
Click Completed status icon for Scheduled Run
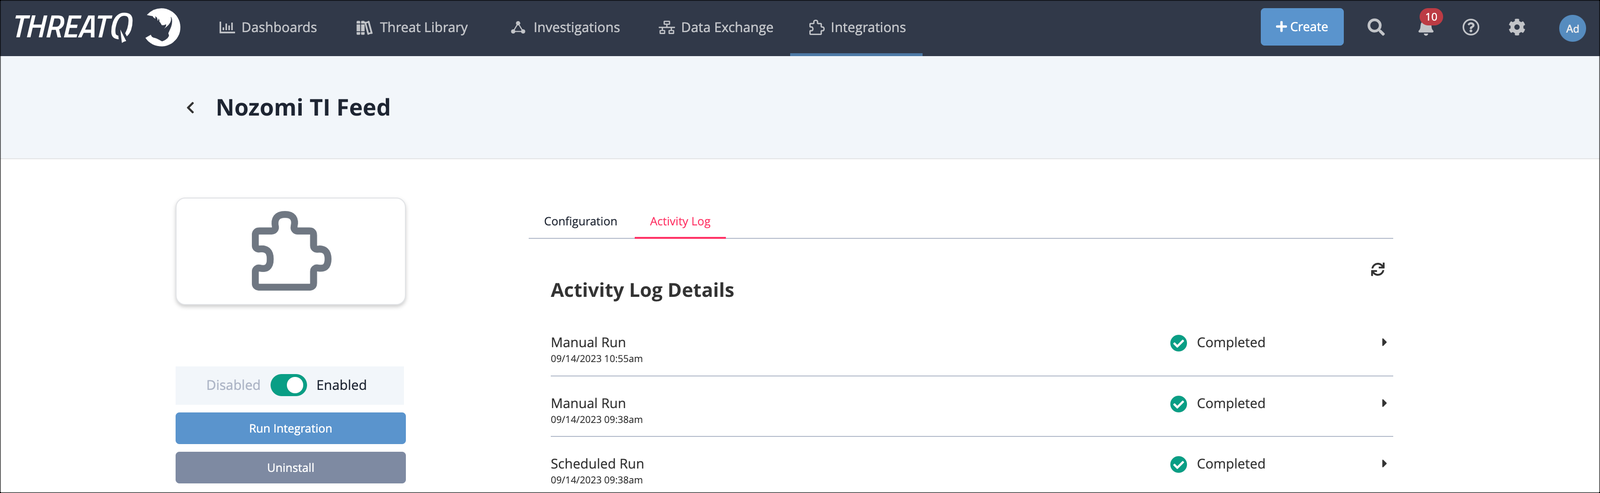[x=1179, y=464]
